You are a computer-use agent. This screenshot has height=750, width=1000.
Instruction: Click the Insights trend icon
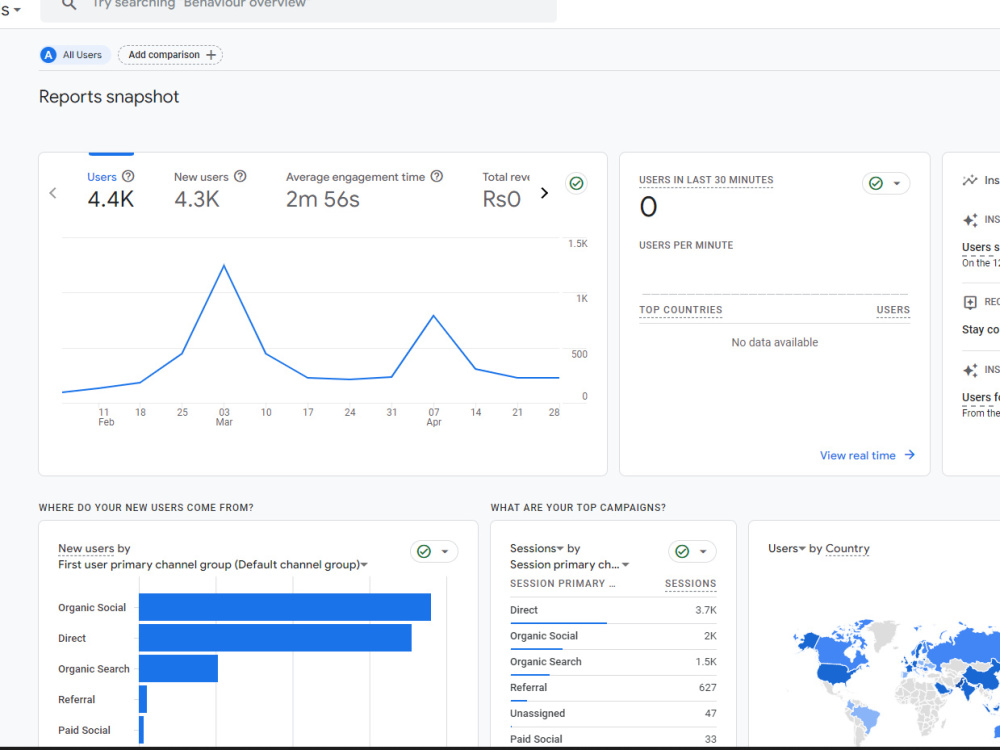tap(970, 180)
